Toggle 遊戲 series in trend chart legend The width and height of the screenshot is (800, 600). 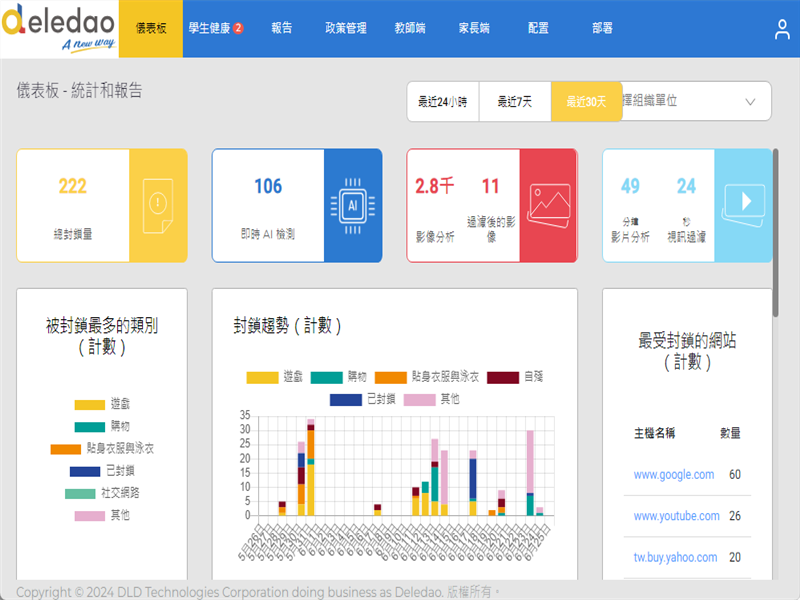276,377
